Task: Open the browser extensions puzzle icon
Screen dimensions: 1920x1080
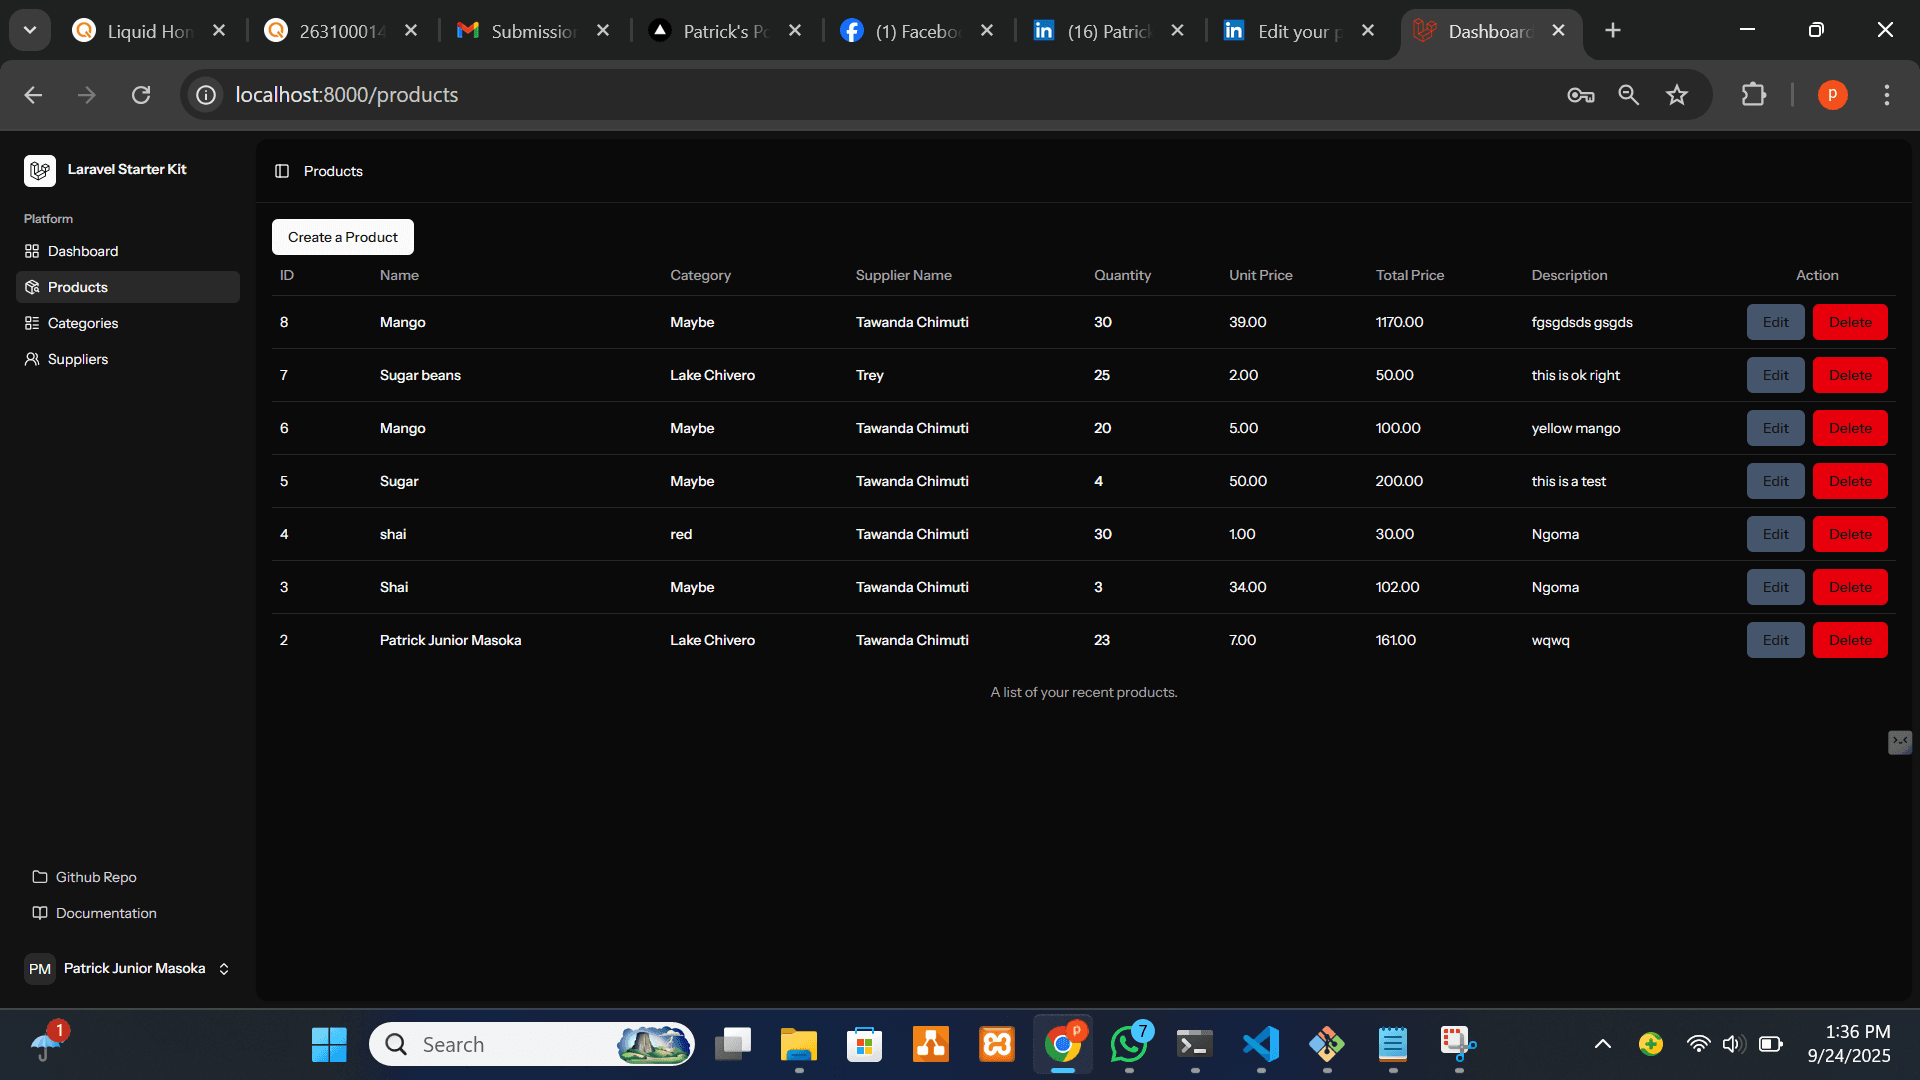Action: click(1753, 95)
